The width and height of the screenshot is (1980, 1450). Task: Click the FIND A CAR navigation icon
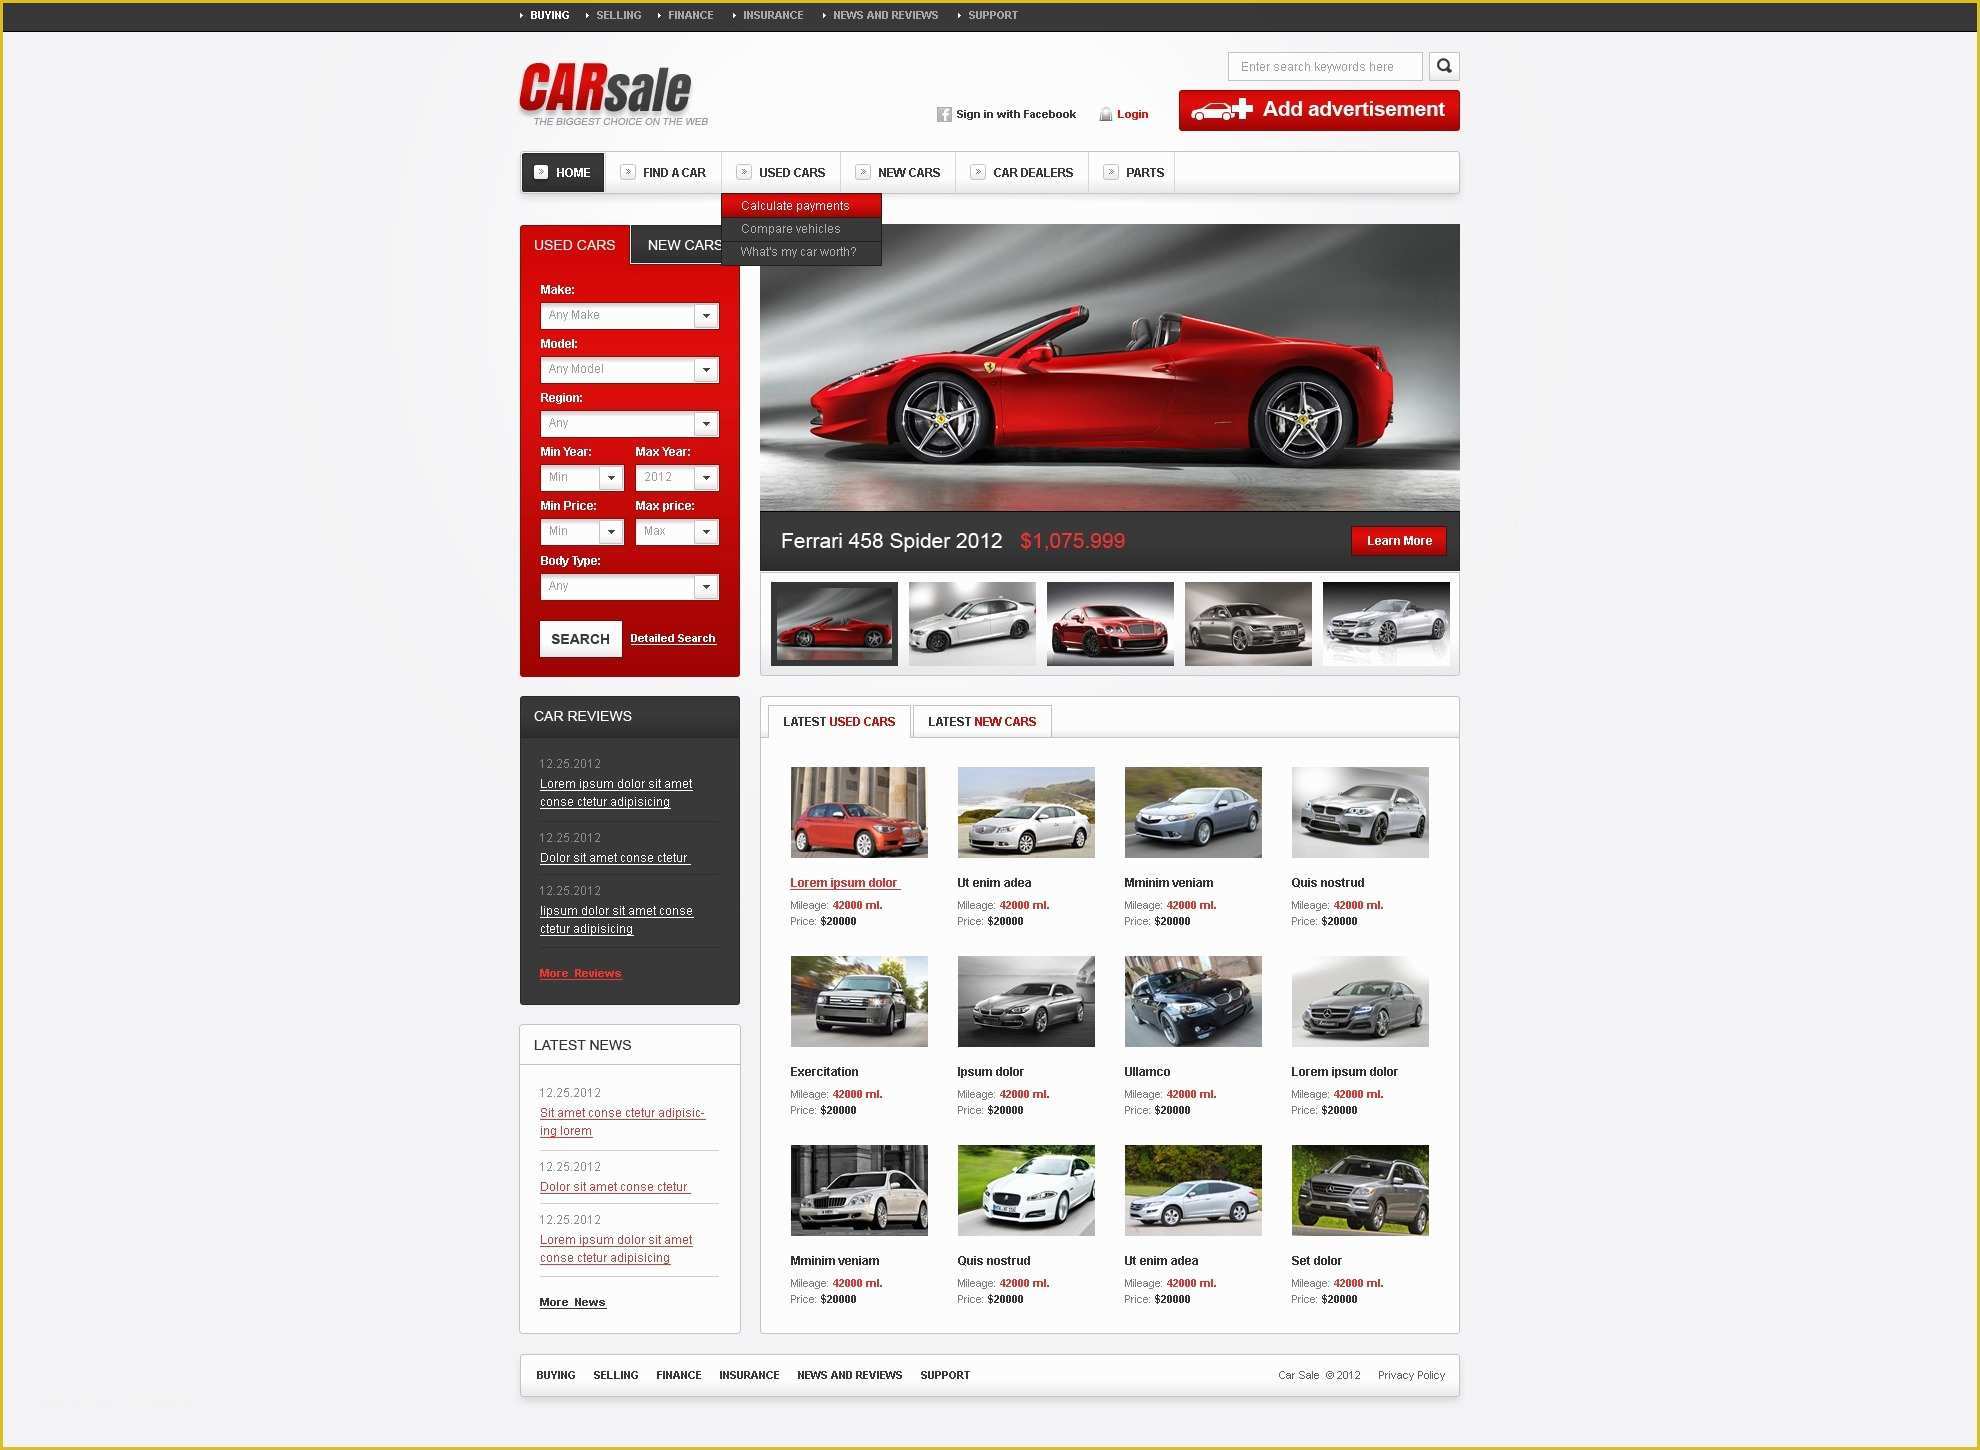[626, 172]
